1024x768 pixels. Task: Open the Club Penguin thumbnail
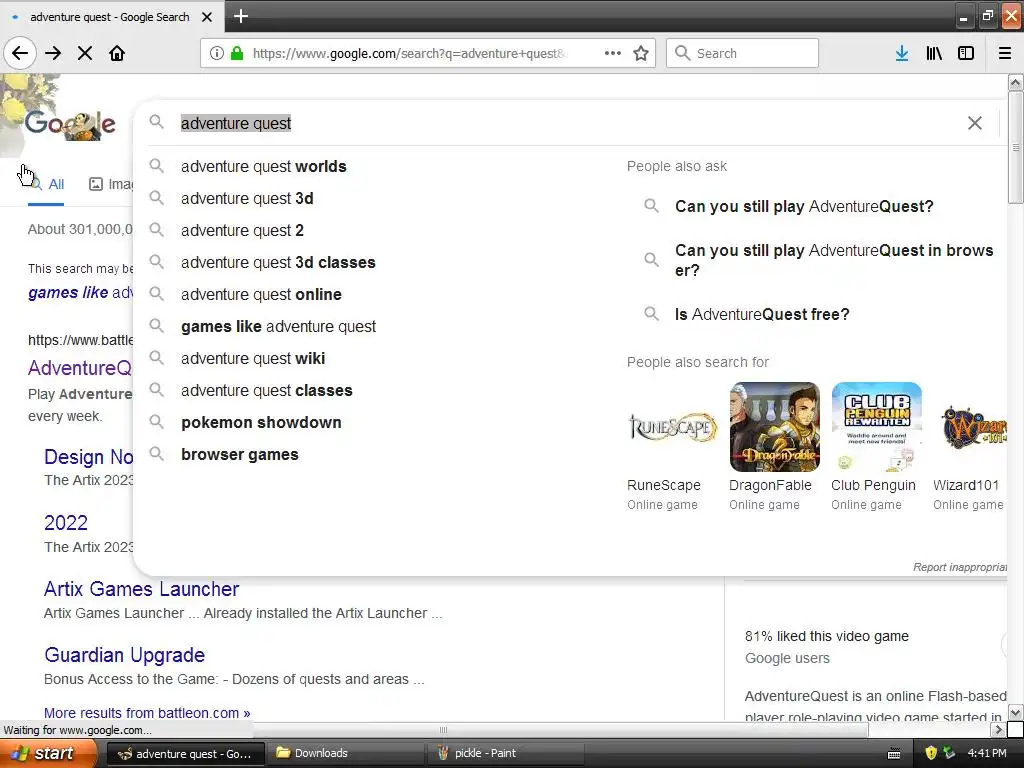[876, 427]
